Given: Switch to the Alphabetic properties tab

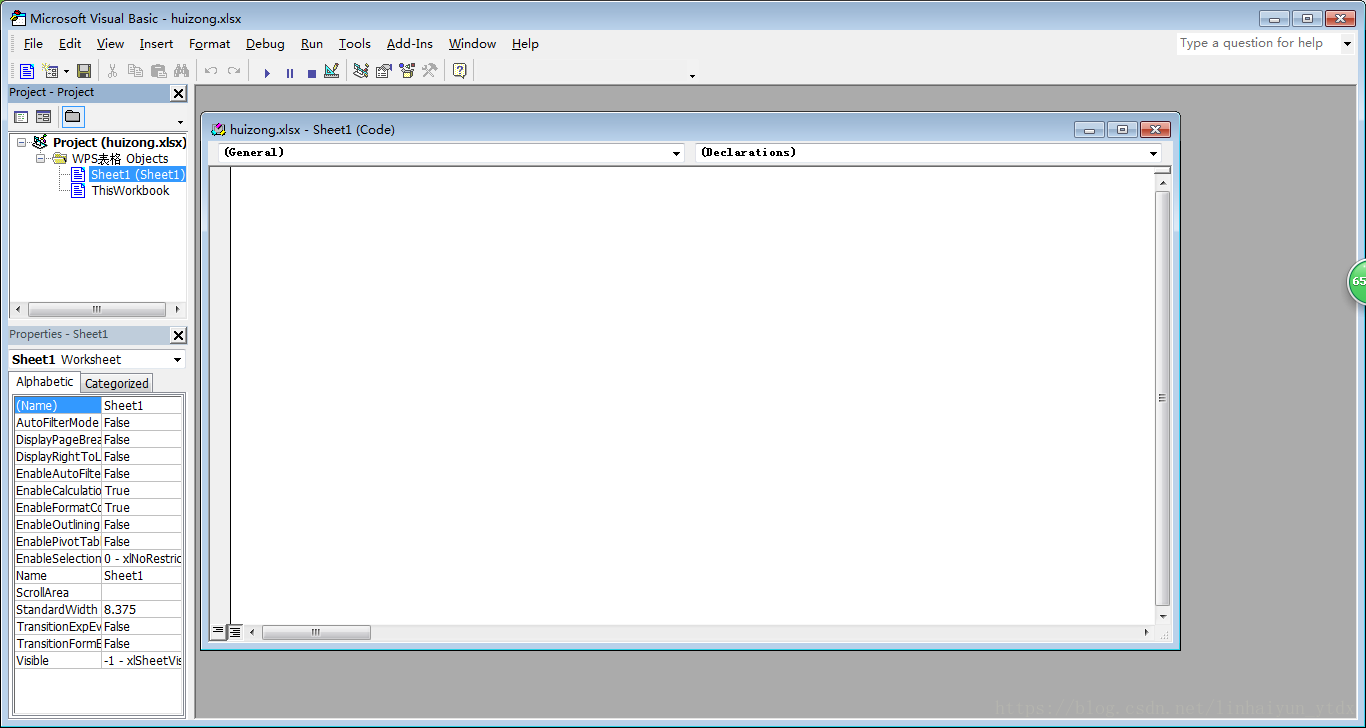Looking at the screenshot, I should point(45,382).
